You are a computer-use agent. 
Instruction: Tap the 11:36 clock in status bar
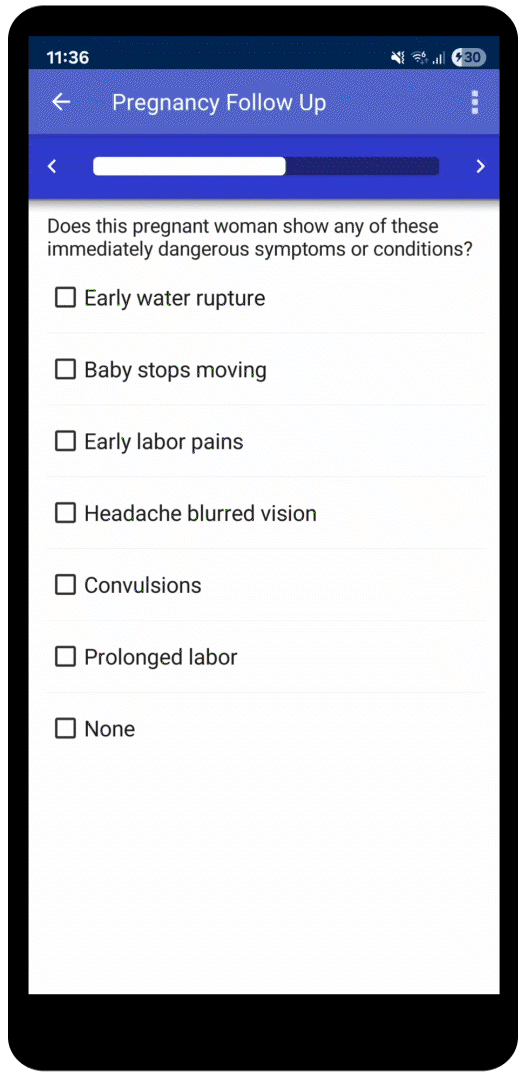tap(67, 58)
